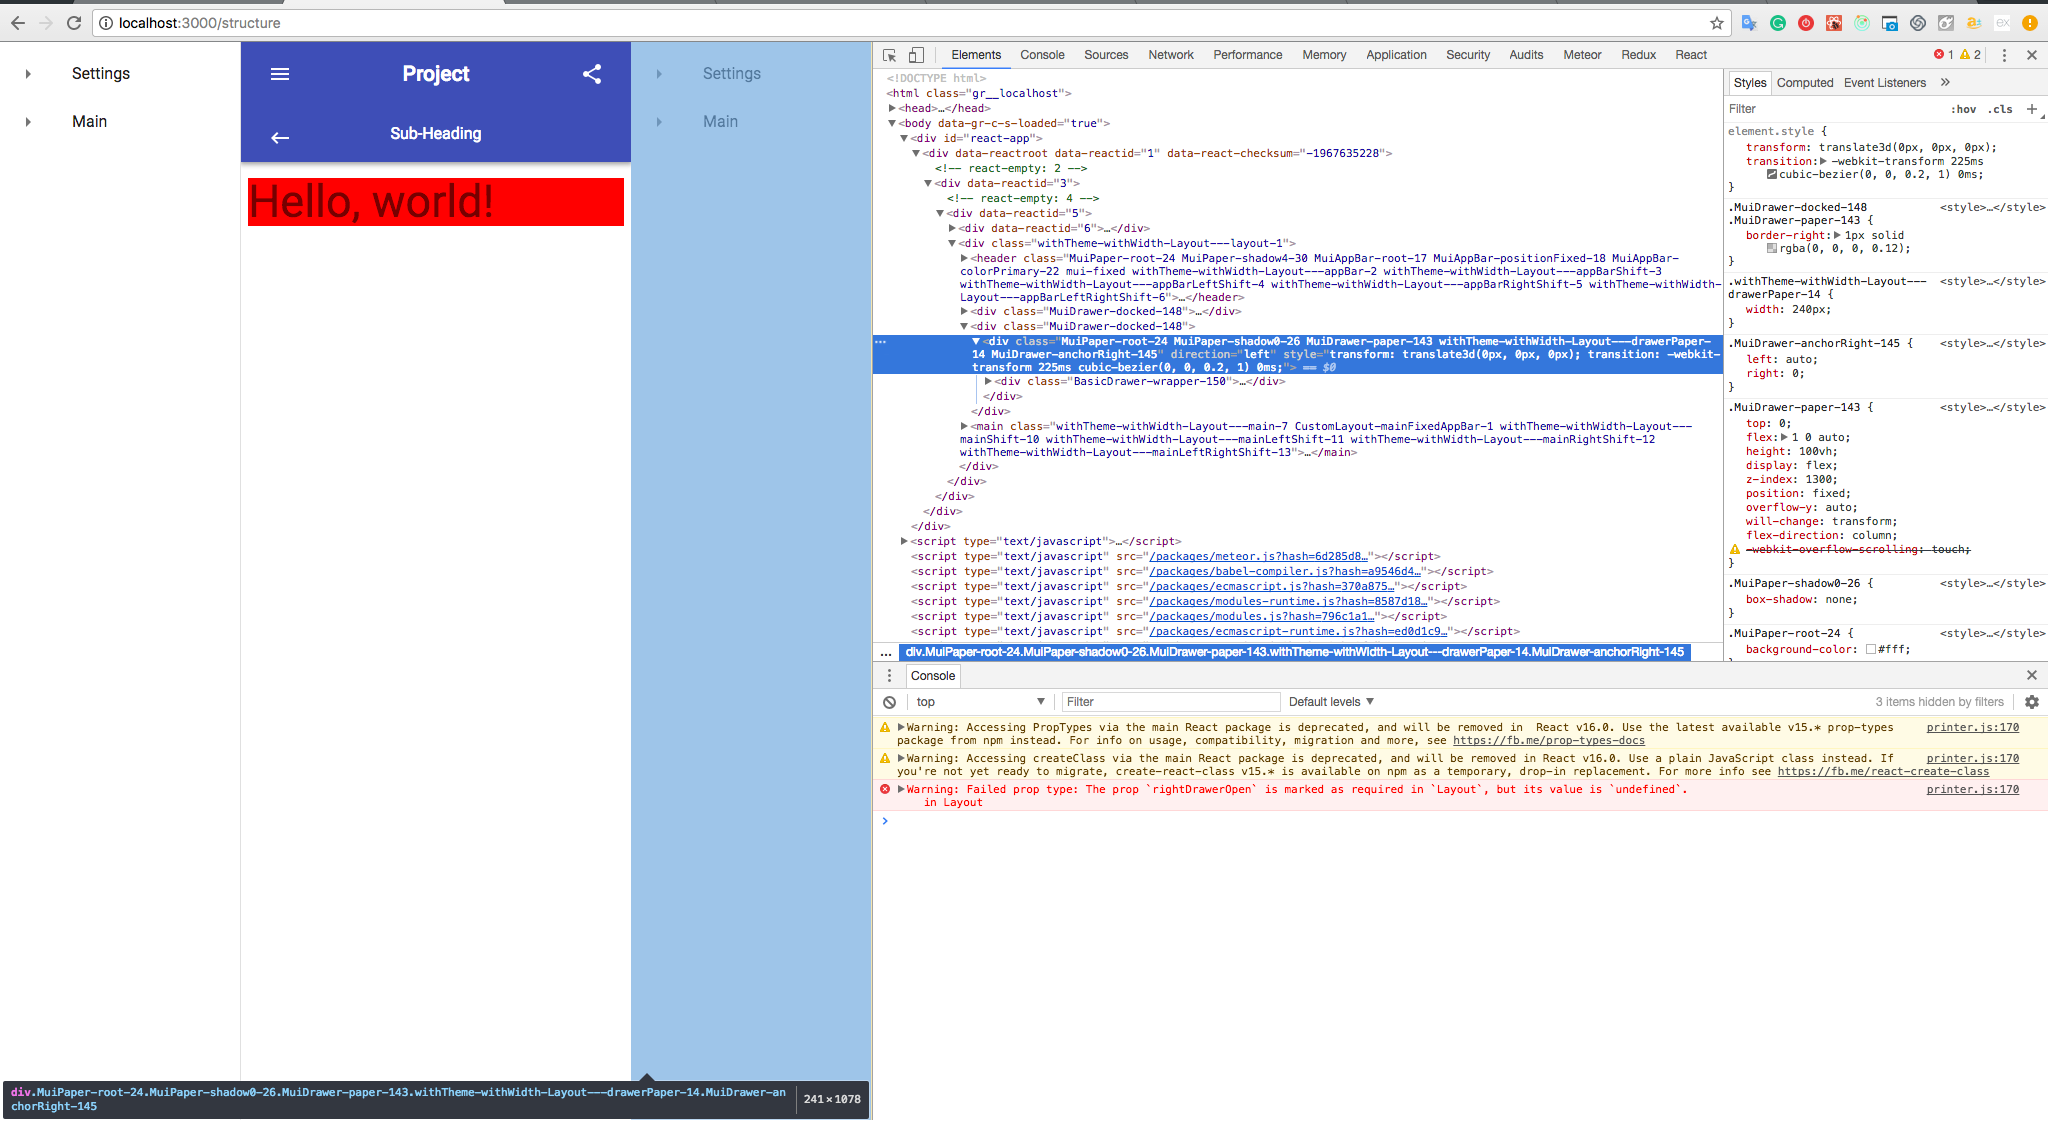Screen dimensions: 2048x1121
Task: Click the address bar URL
Action: (x=199, y=23)
